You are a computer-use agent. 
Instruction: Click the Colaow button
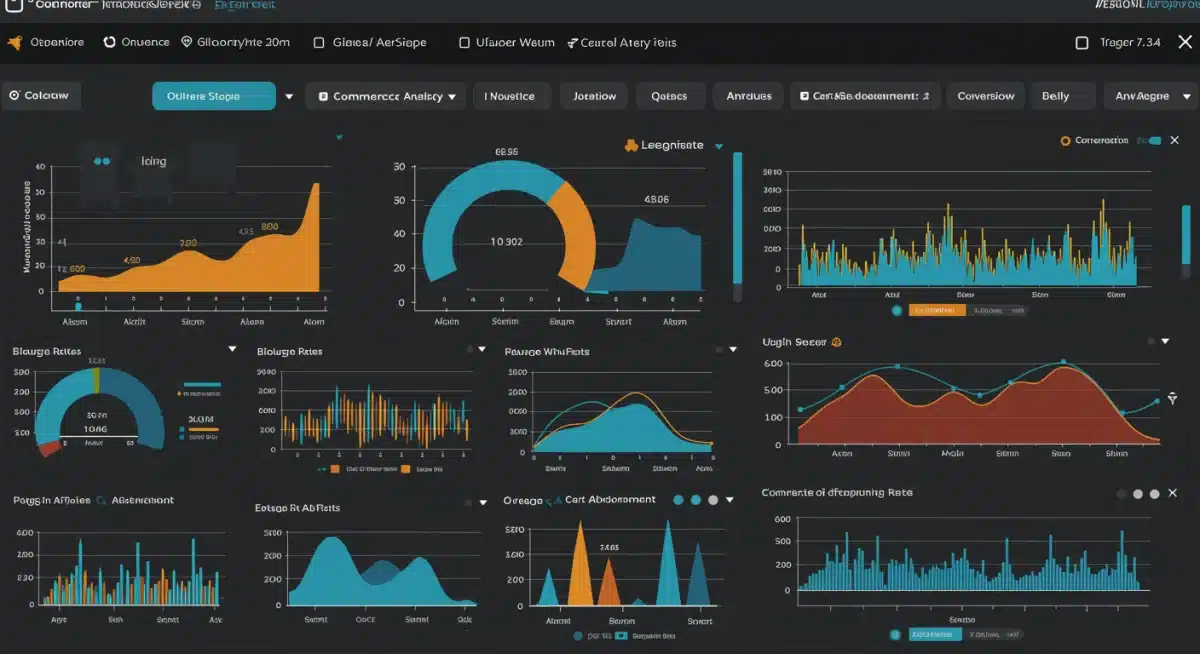click(x=40, y=95)
